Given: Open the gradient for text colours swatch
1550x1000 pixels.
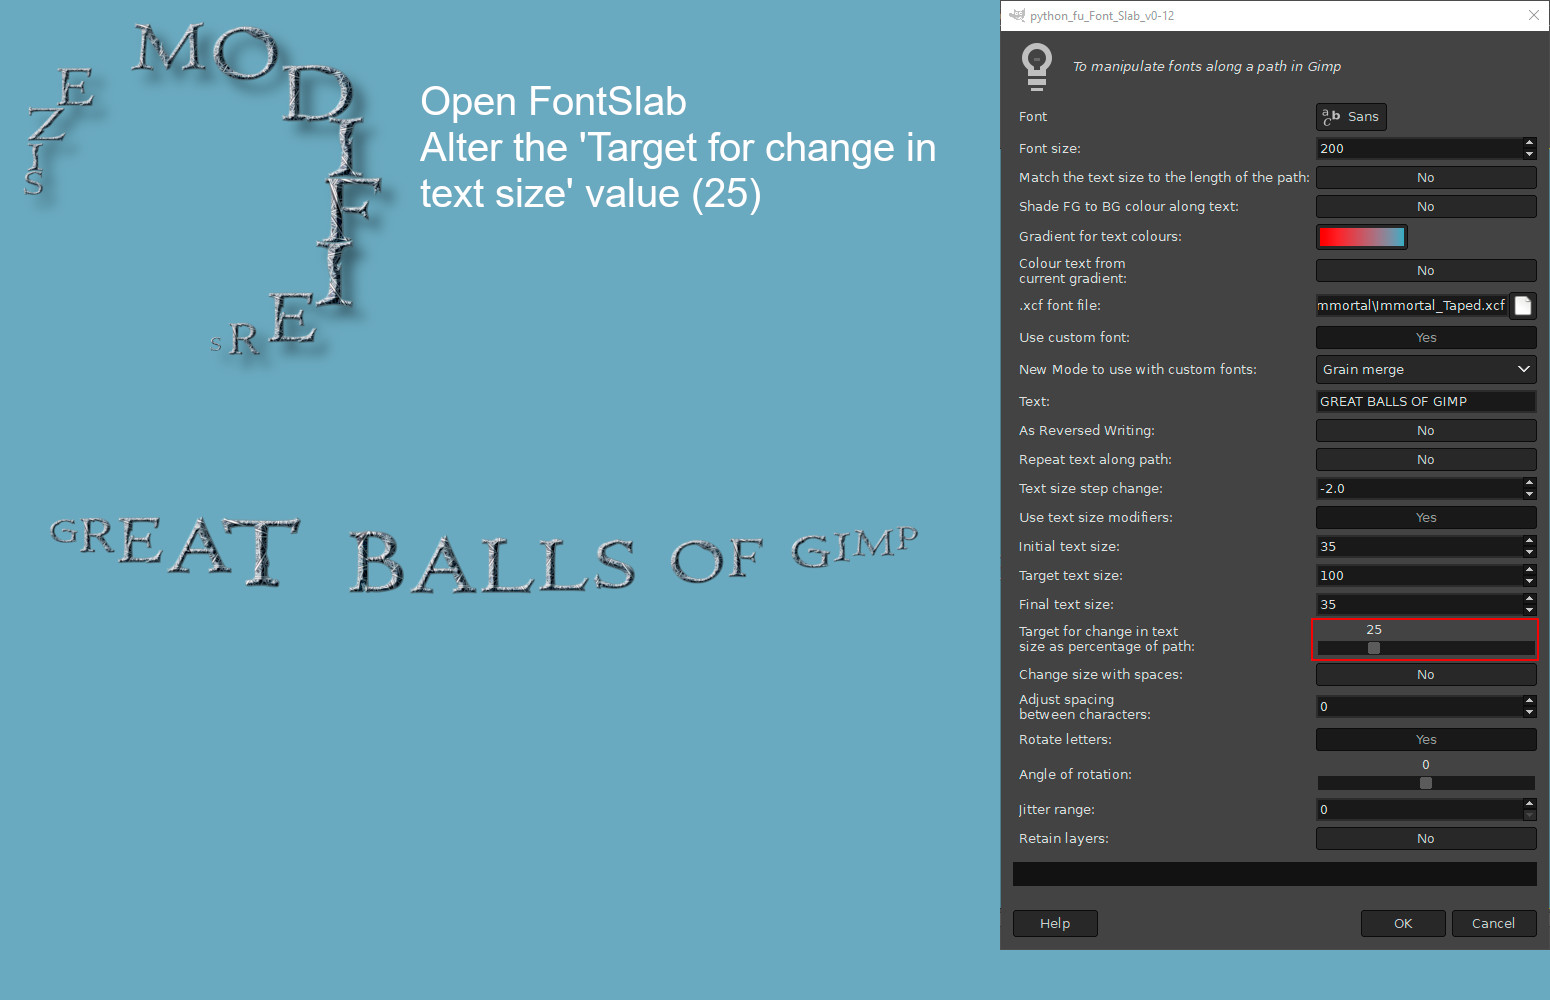Looking at the screenshot, I should (1361, 237).
